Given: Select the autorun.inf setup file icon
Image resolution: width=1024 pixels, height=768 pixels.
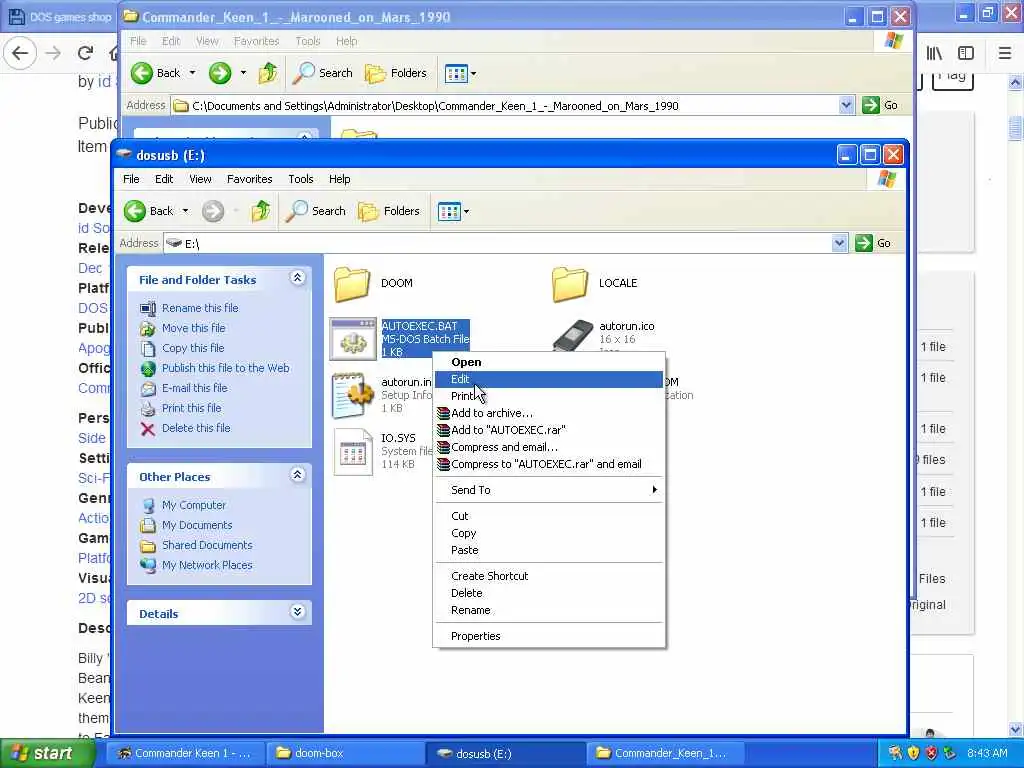Looking at the screenshot, I should (x=353, y=396).
